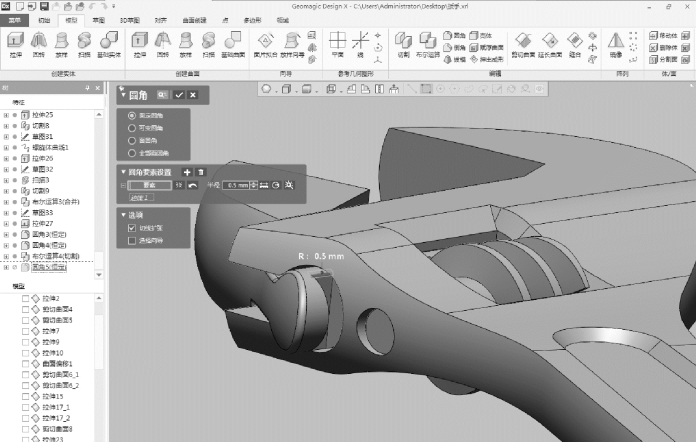The image size is (696, 442).
Task: Click the radius 半径 value input field
Action: click(x=238, y=185)
